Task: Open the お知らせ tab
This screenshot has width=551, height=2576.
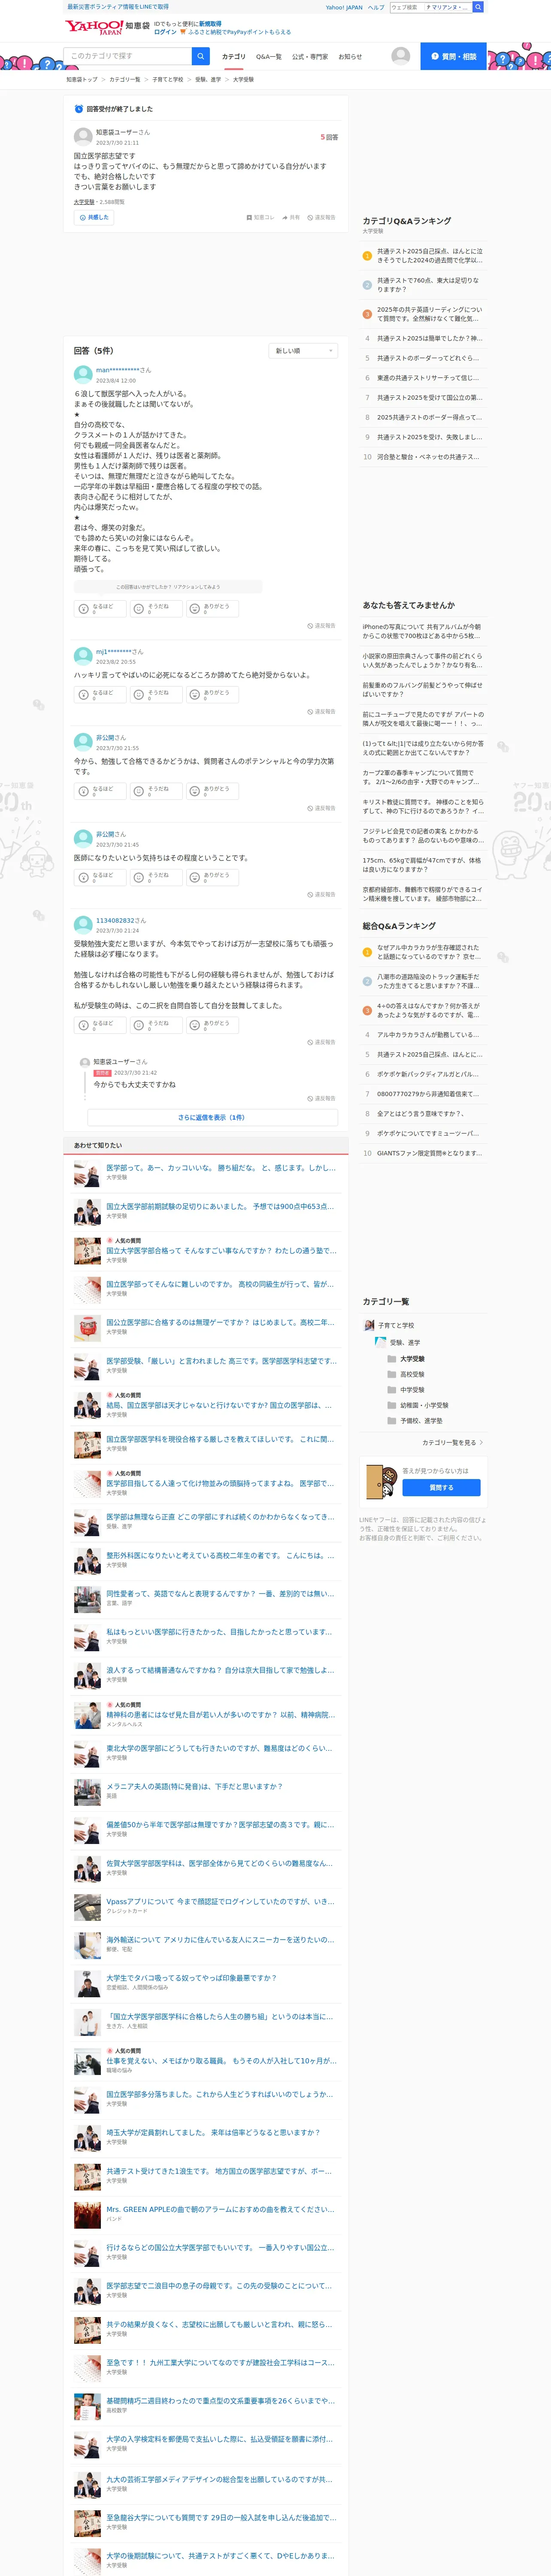Action: click(x=350, y=57)
